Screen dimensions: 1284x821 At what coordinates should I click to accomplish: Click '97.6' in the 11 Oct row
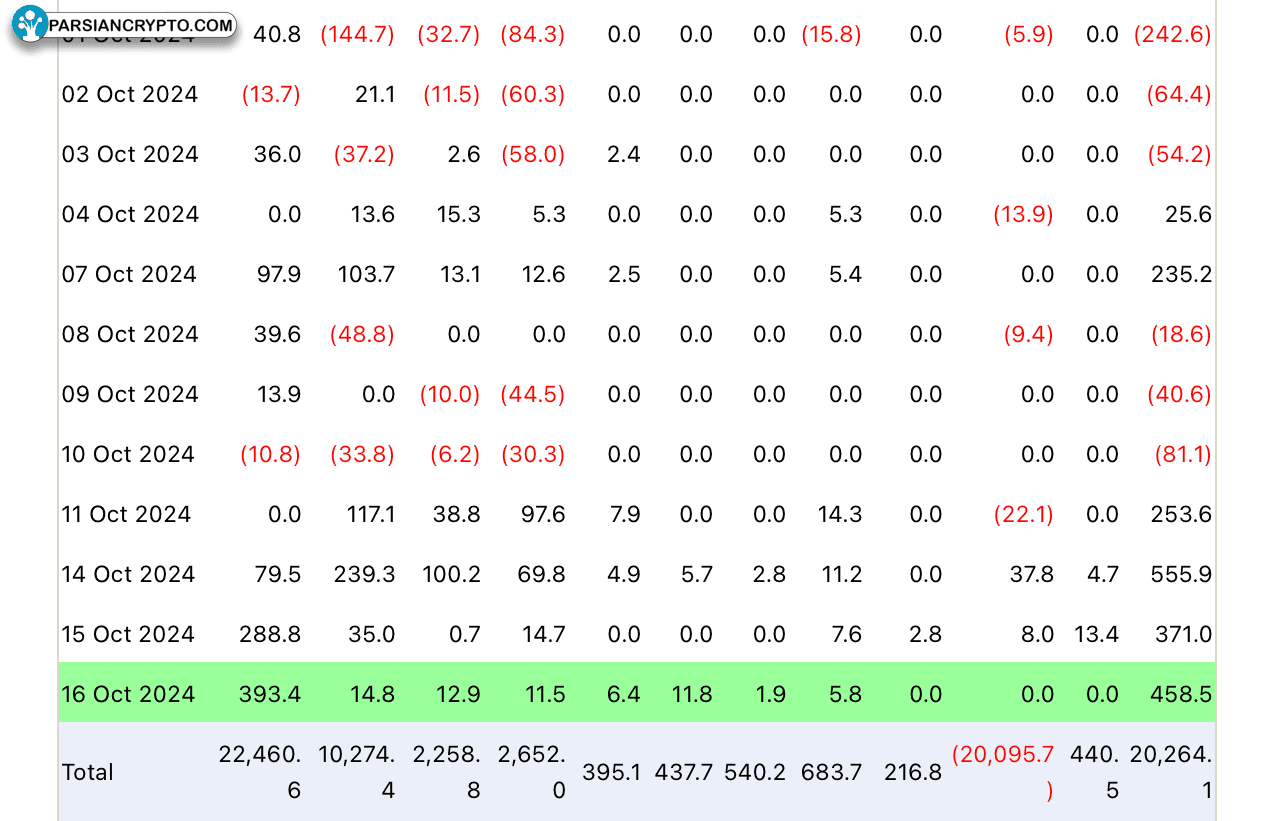pyautogui.click(x=544, y=514)
